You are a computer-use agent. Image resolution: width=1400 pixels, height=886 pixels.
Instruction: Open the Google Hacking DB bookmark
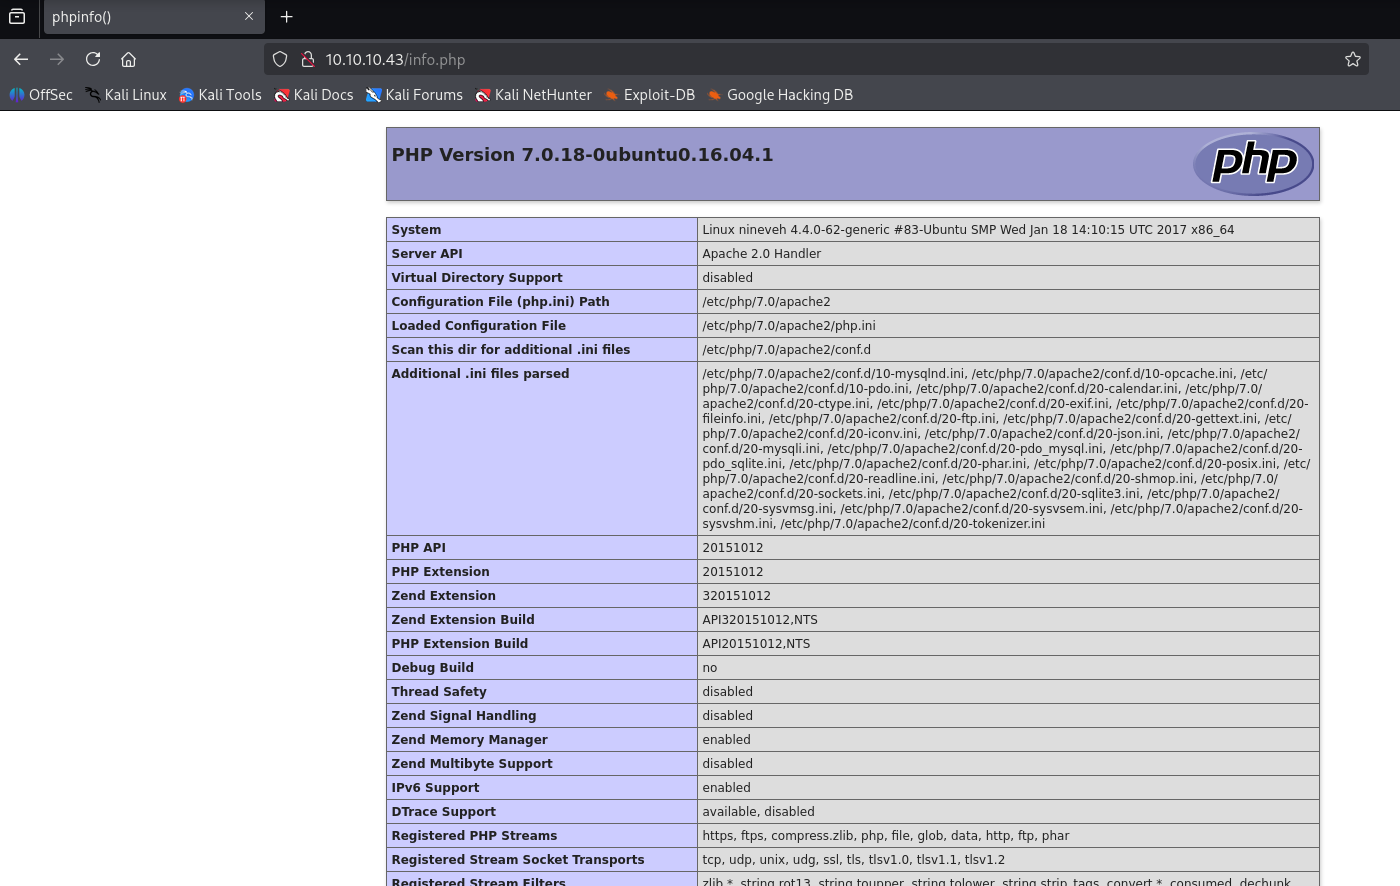tap(780, 95)
